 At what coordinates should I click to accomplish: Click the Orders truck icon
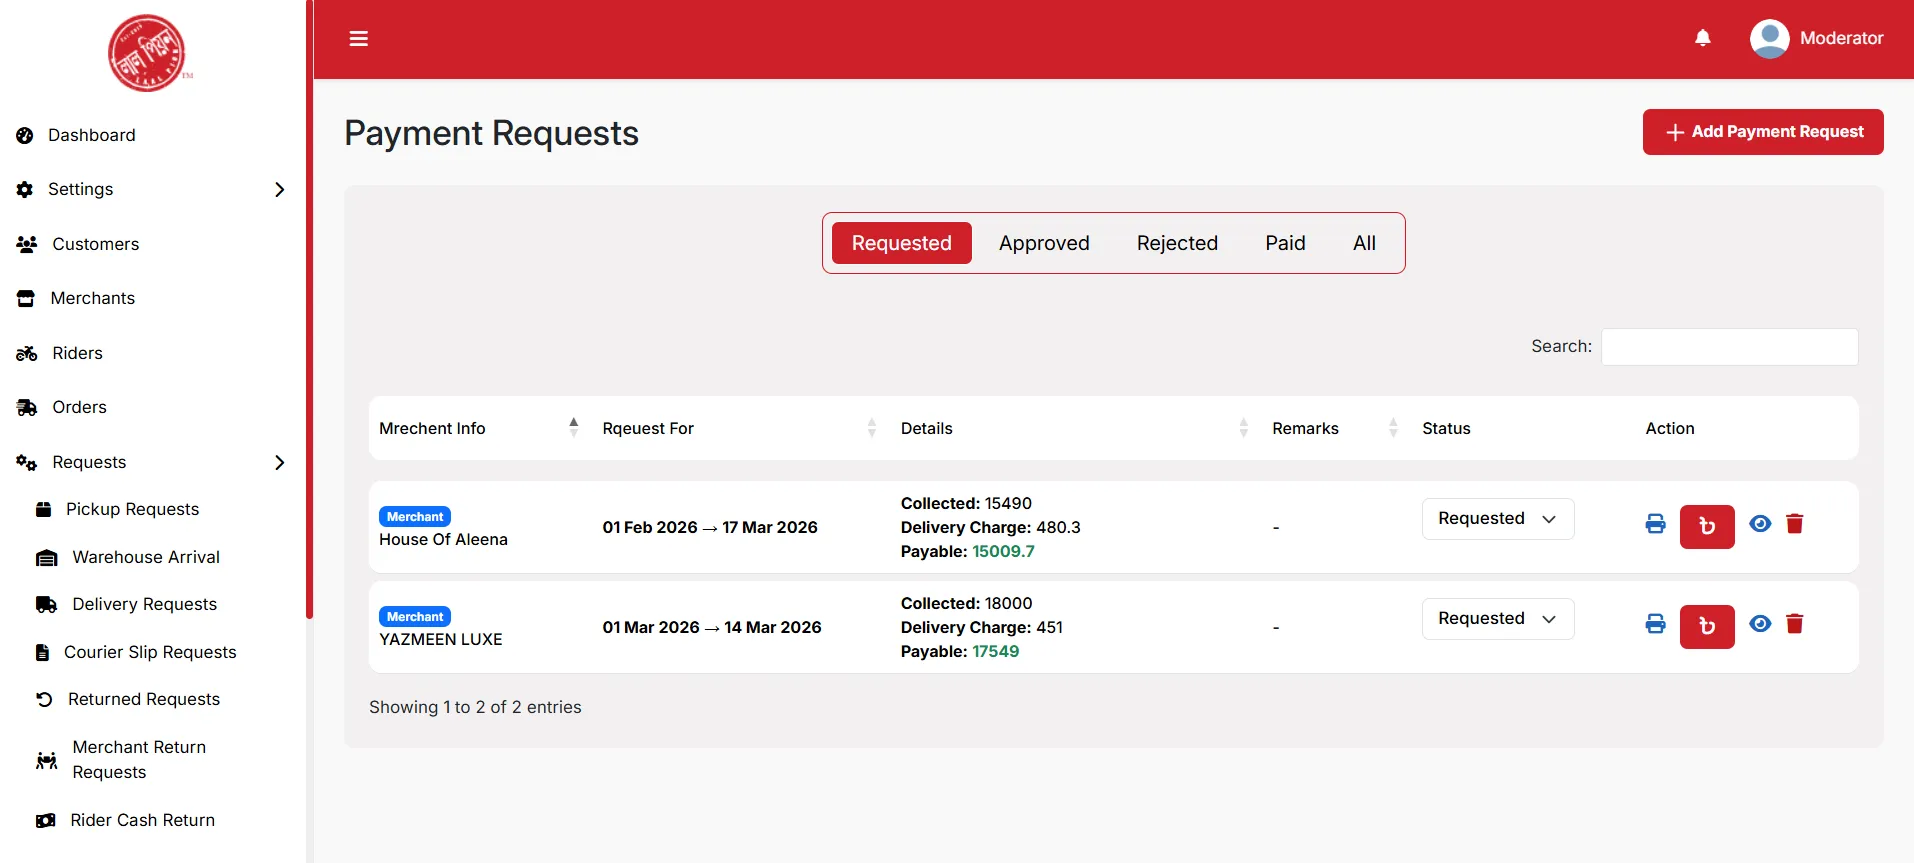27,407
